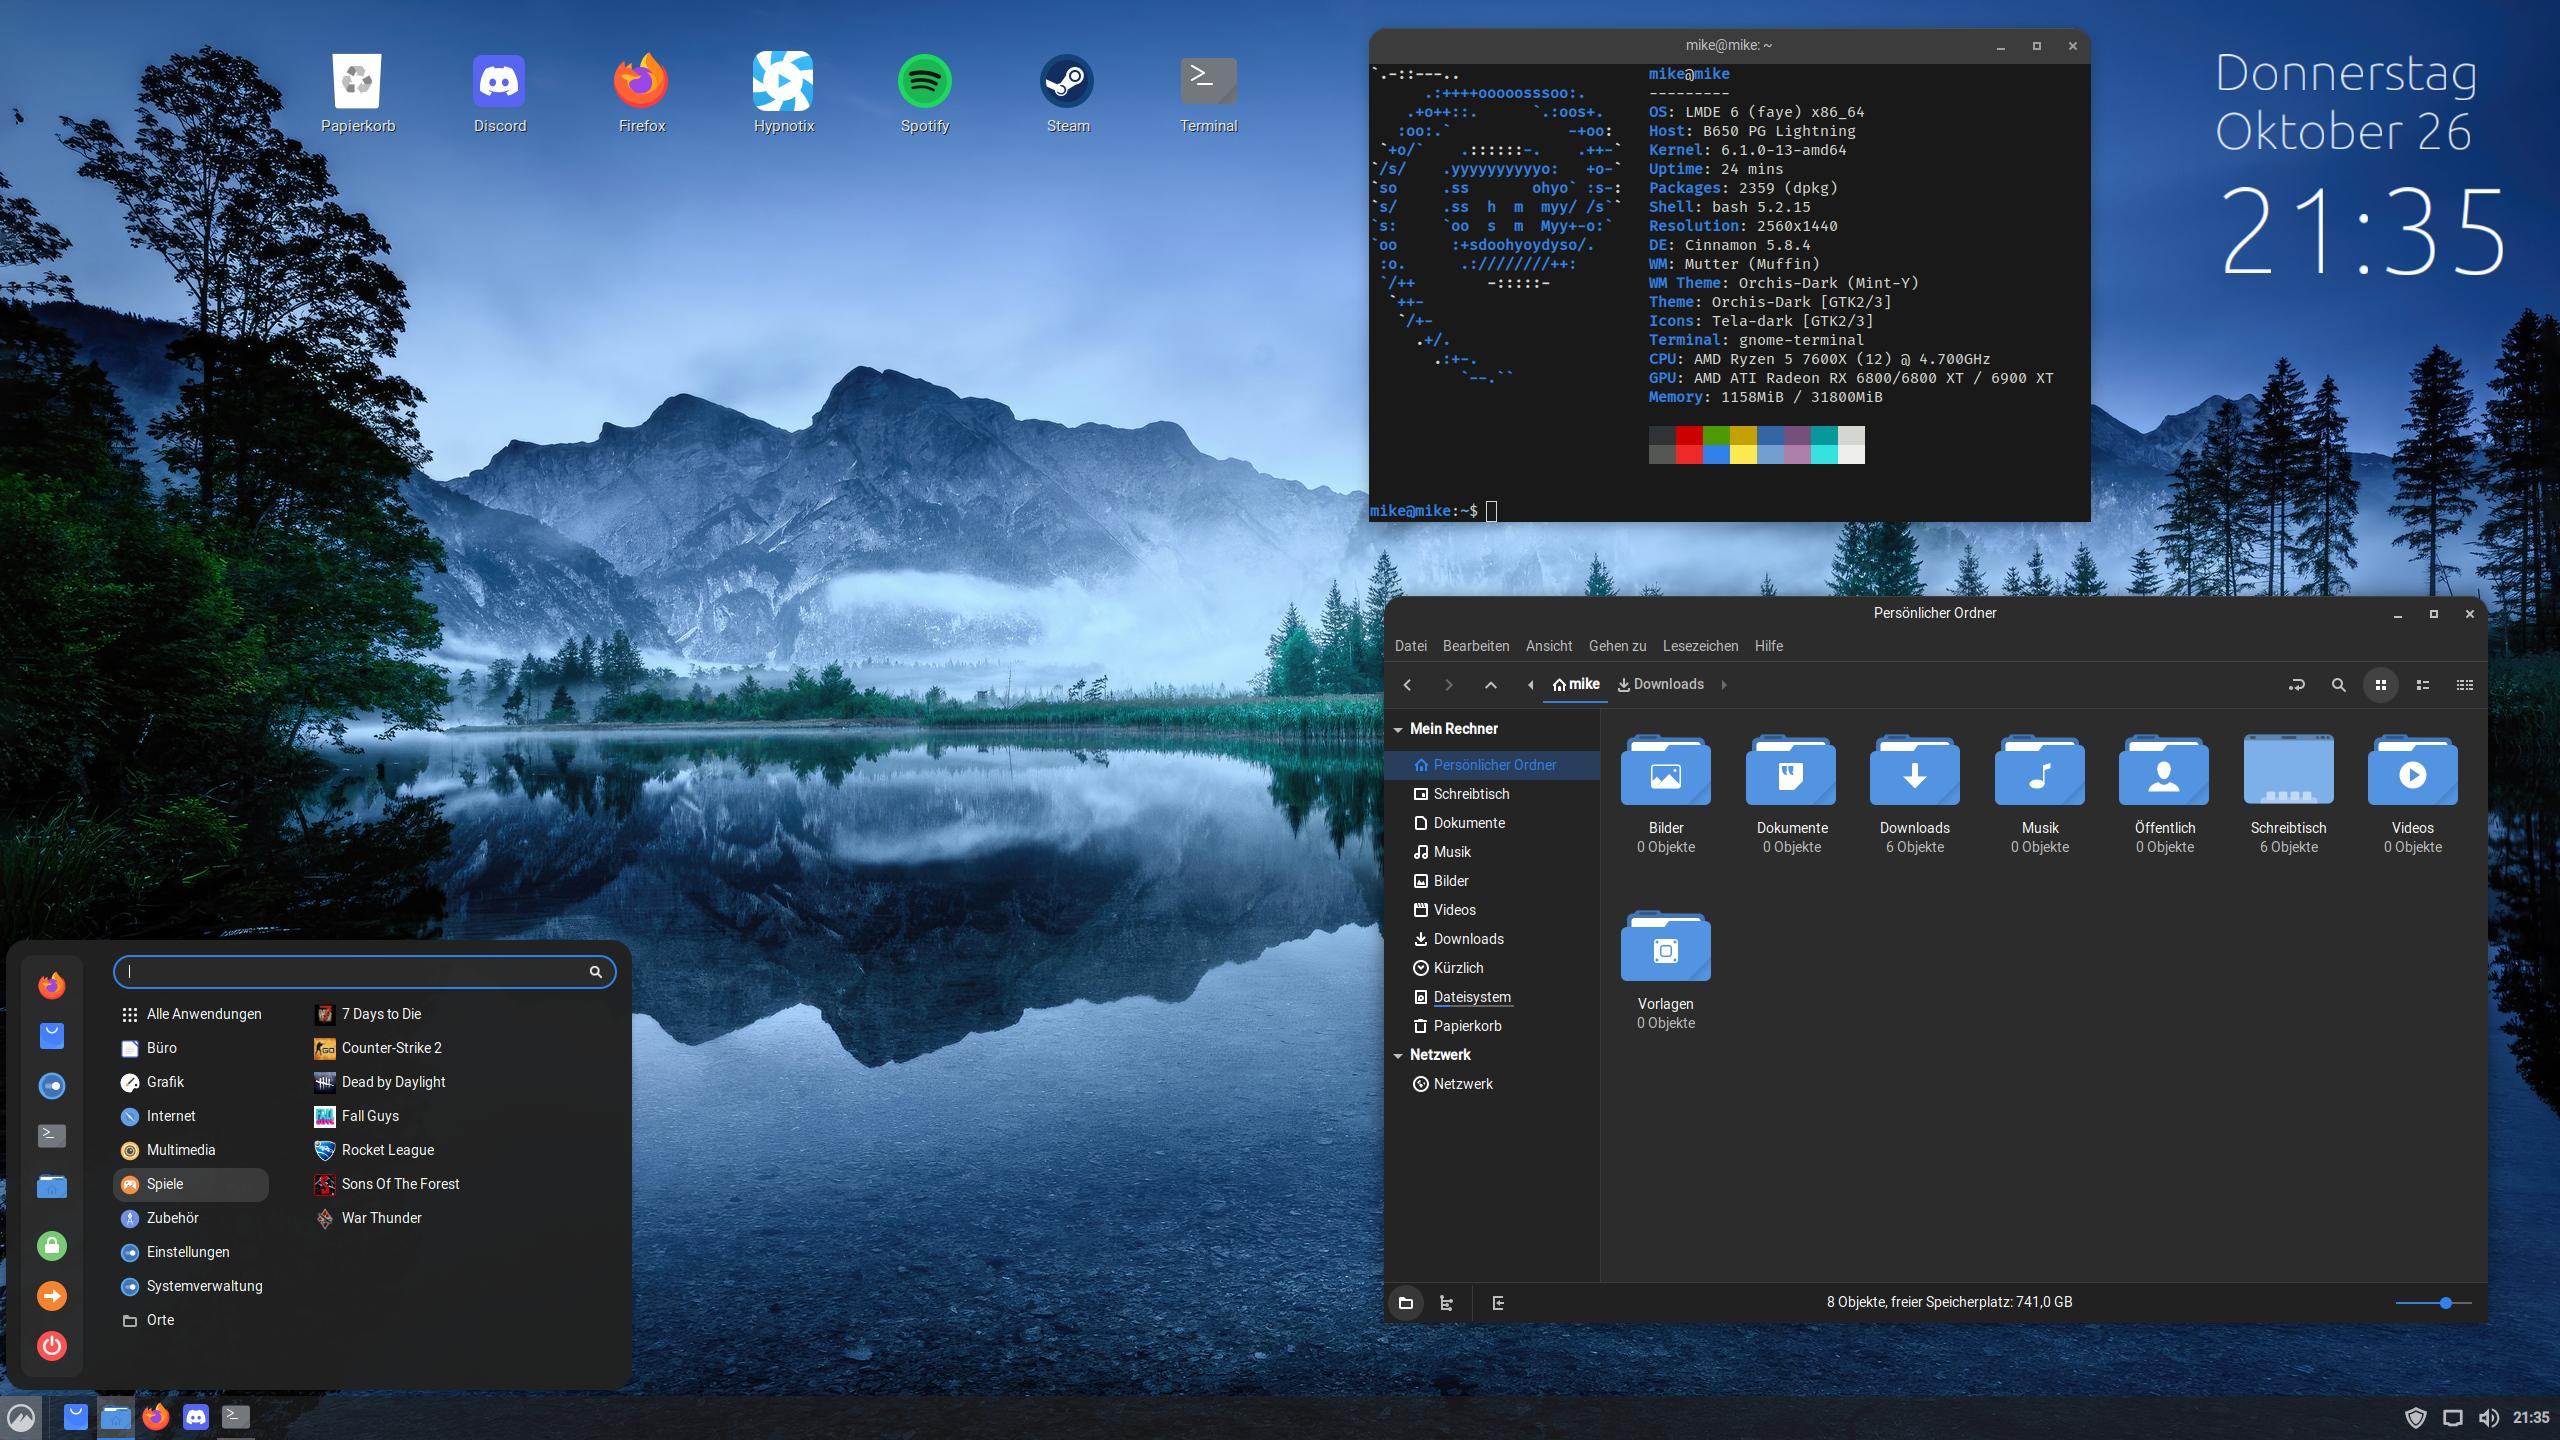
Task: Expand the Mein Rechner tree section
Action: tap(1398, 728)
